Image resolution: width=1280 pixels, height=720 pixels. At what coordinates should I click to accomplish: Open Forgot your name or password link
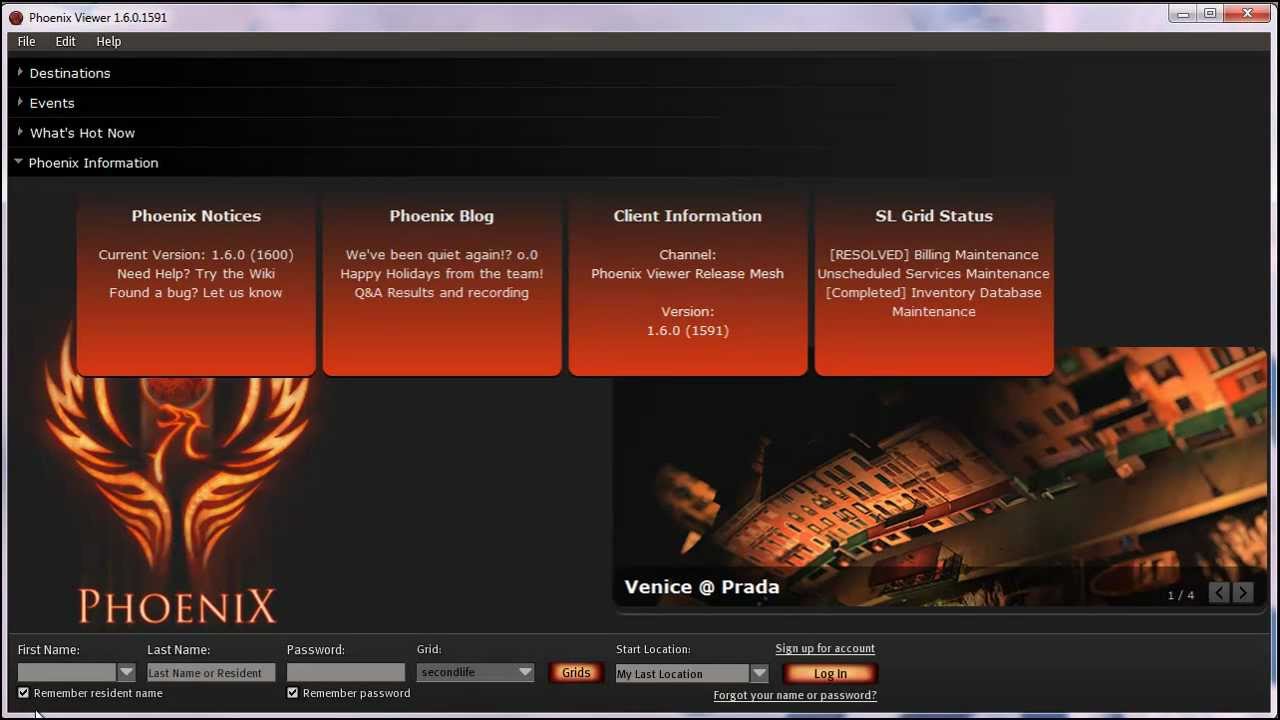point(795,695)
